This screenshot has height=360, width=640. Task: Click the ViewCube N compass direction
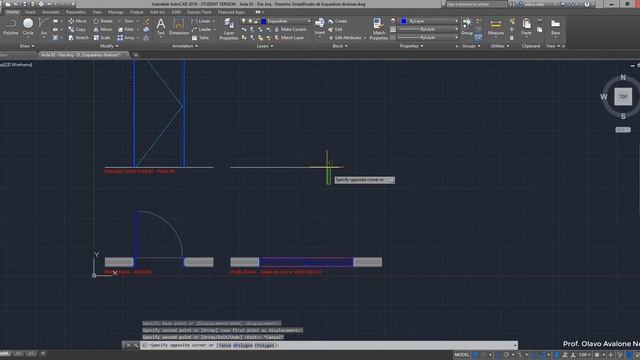pyautogui.click(x=623, y=77)
